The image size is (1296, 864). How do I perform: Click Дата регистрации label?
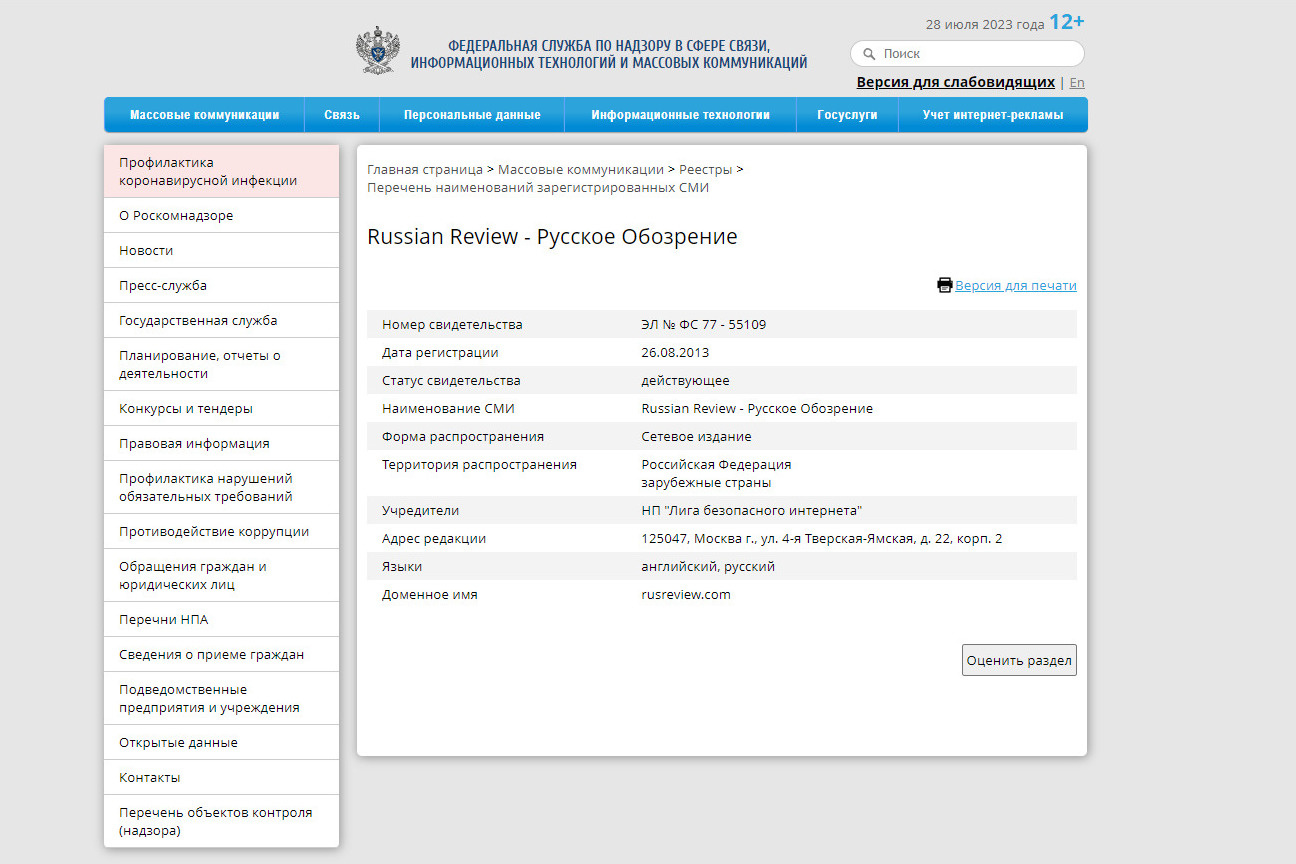tap(440, 352)
